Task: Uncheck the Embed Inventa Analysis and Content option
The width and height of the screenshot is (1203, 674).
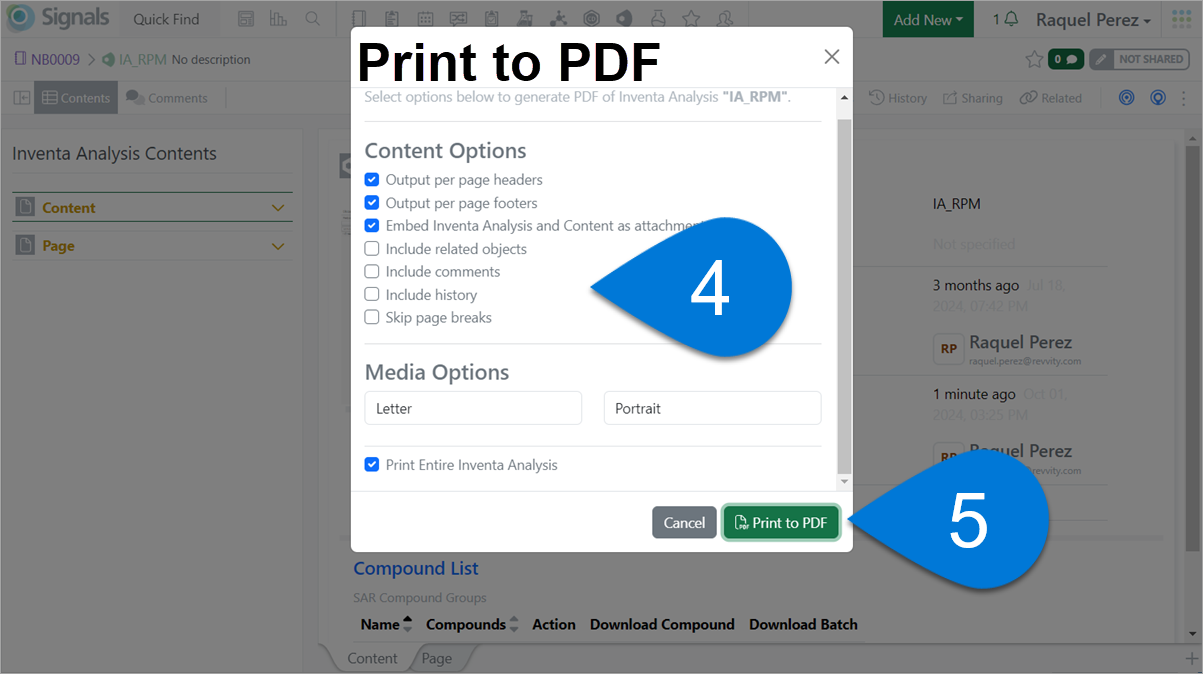Action: 371,225
